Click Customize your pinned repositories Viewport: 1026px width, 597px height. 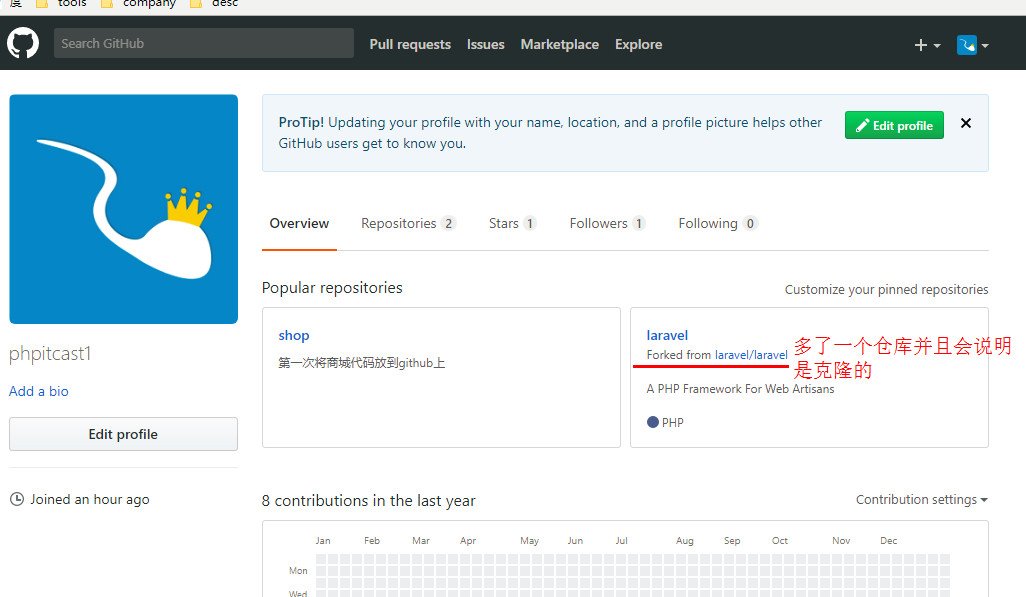[886, 289]
